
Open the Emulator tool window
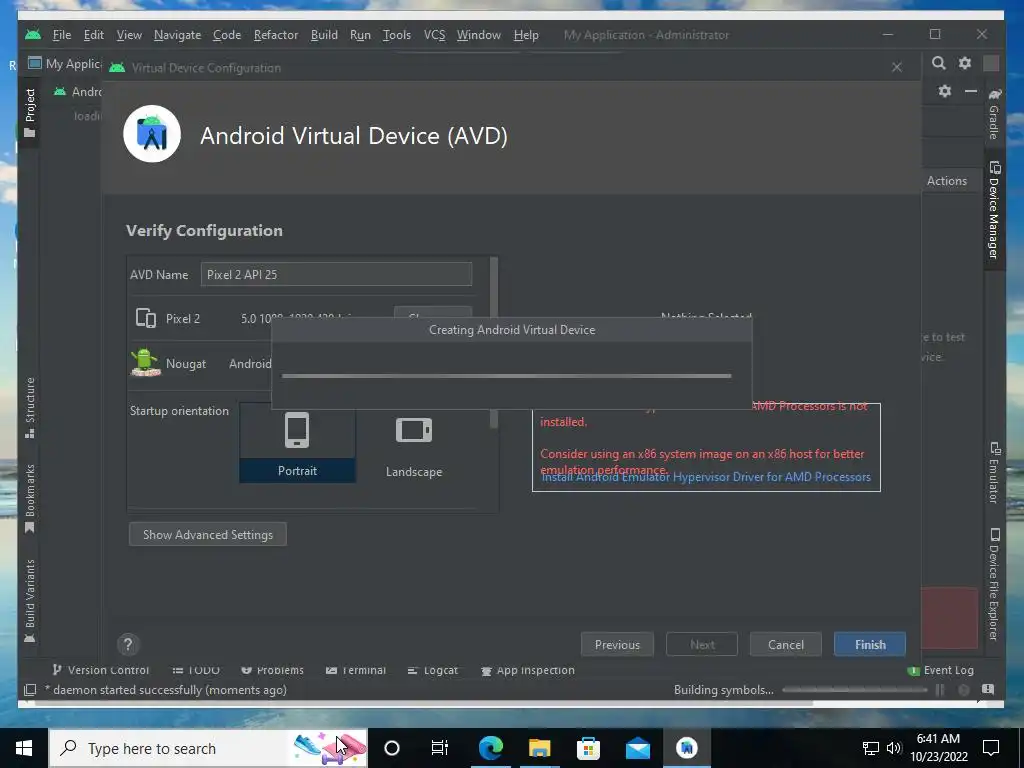click(994, 473)
